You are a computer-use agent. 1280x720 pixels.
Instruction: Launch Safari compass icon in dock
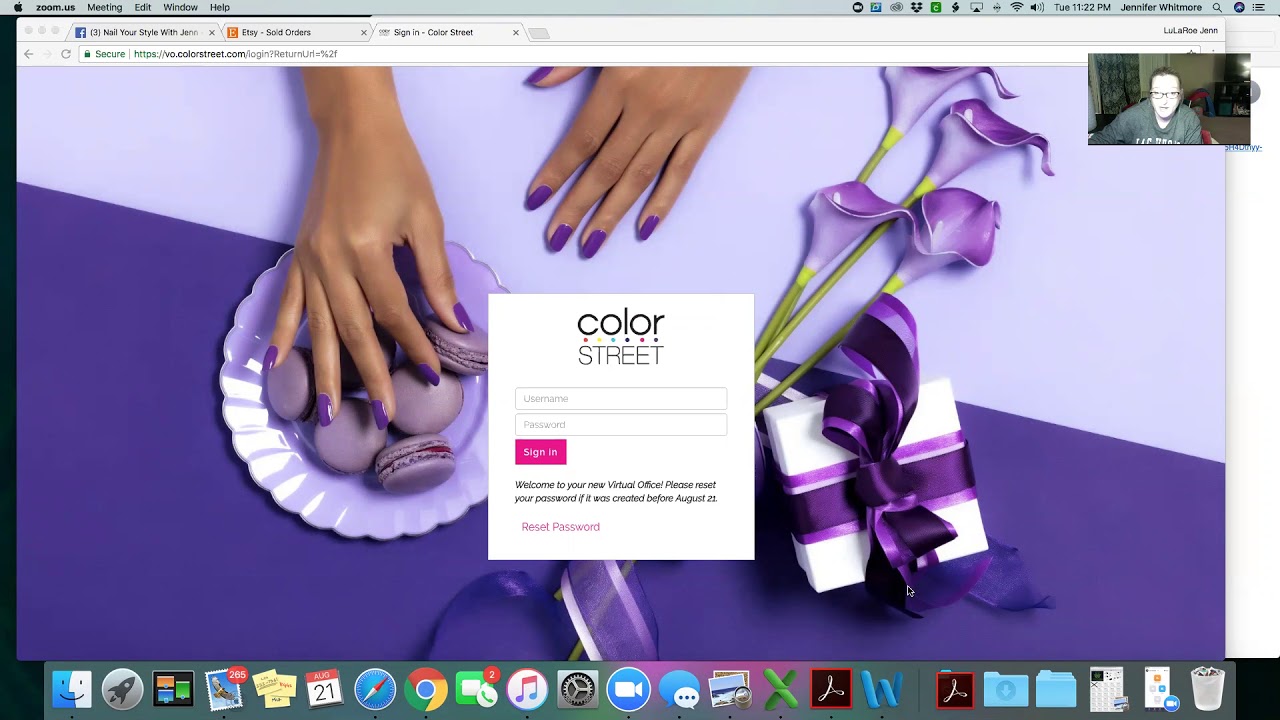coord(375,690)
